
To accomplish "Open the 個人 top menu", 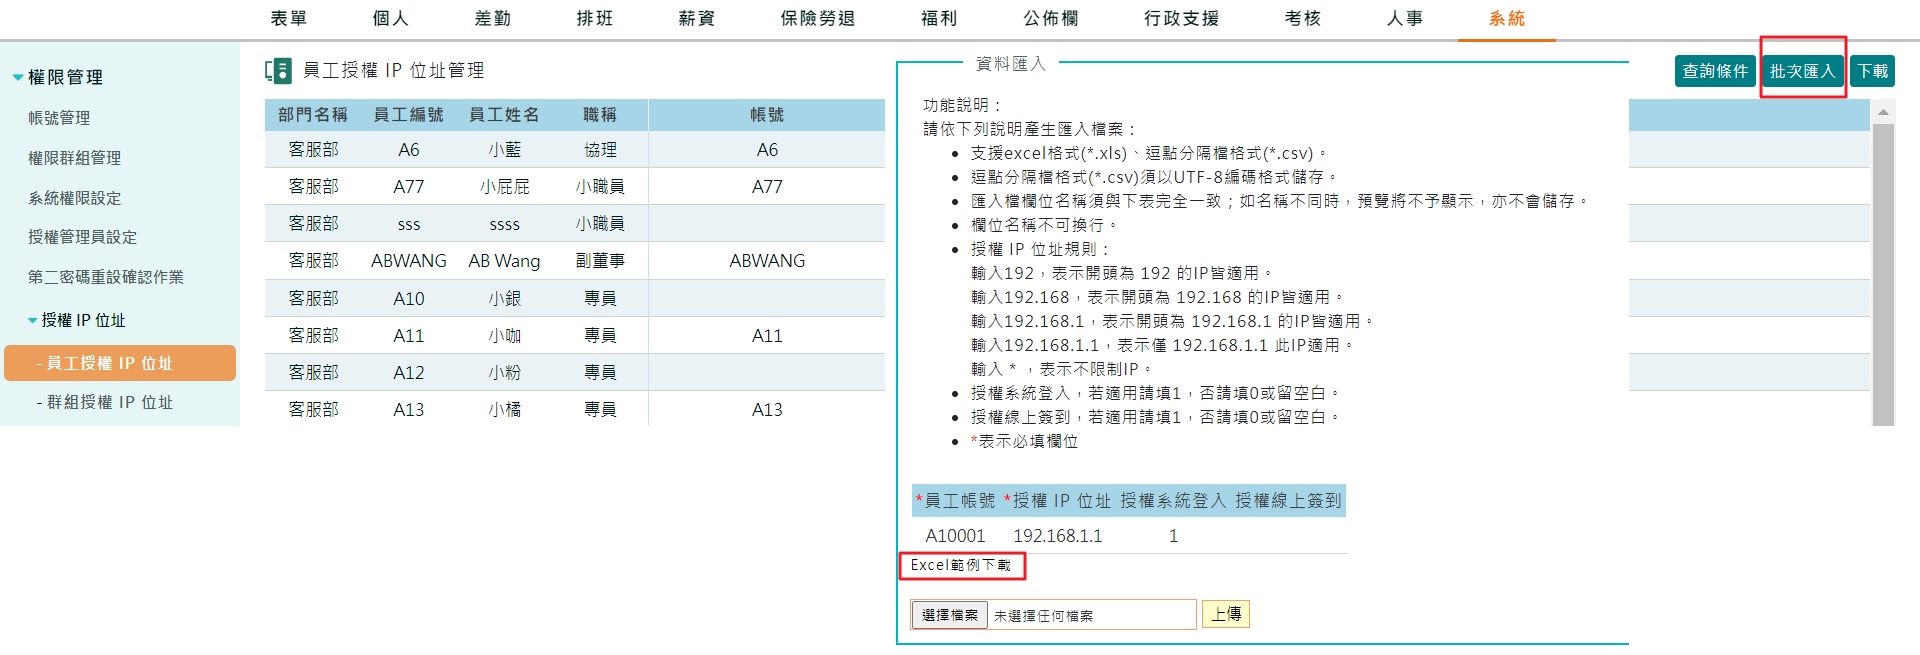I will coord(391,18).
